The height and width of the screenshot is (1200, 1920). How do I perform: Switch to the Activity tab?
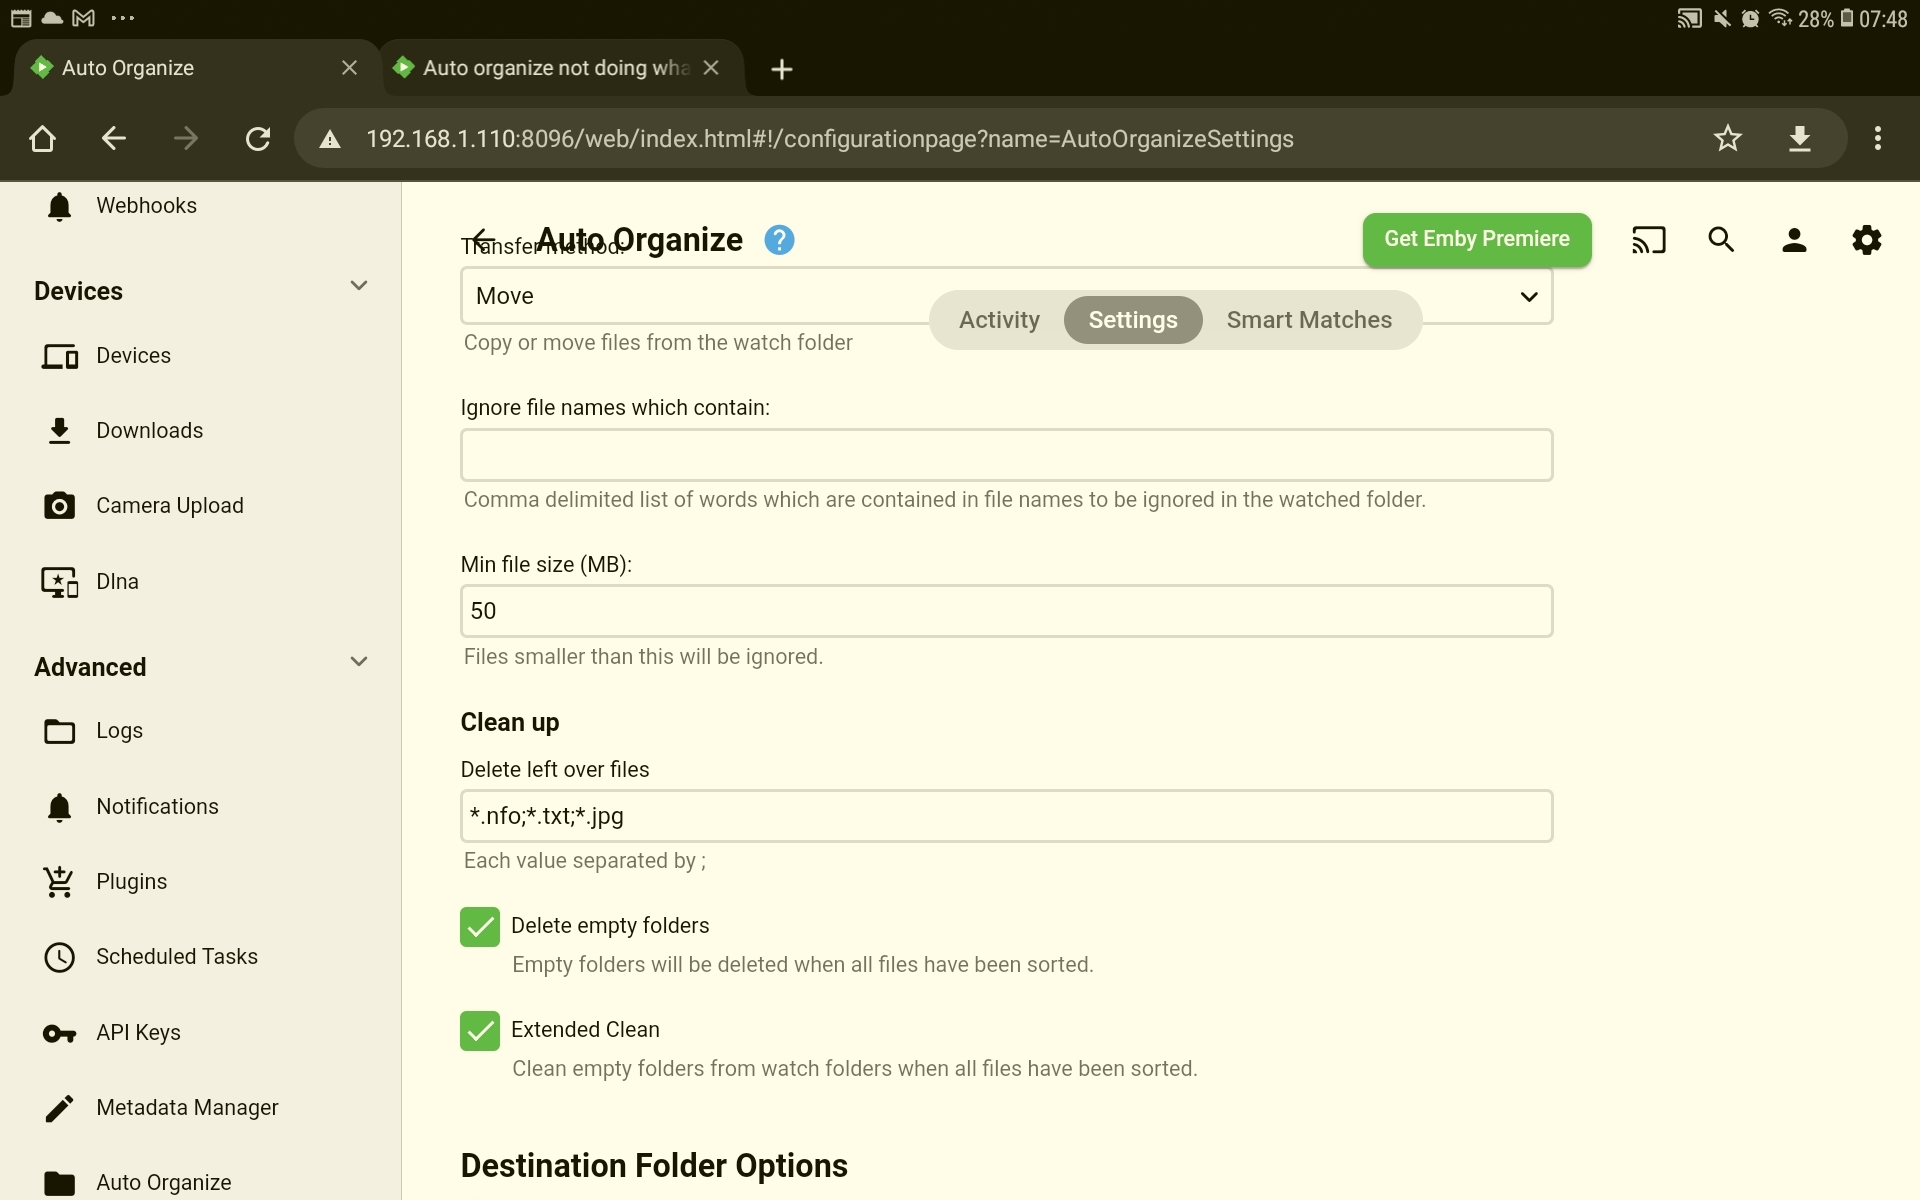999,320
